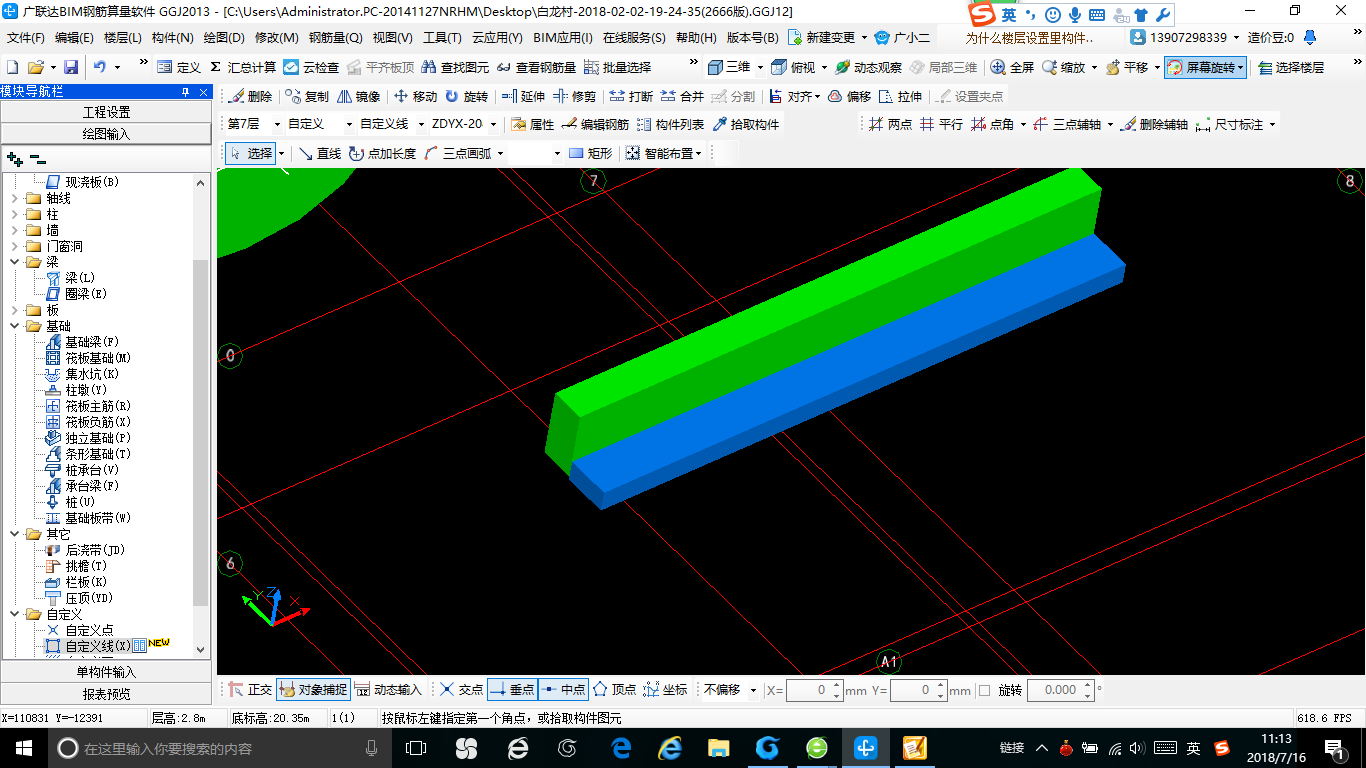Image resolution: width=1366 pixels, height=768 pixels.
Task: Open 查找图元 find element
Action: tap(456, 67)
